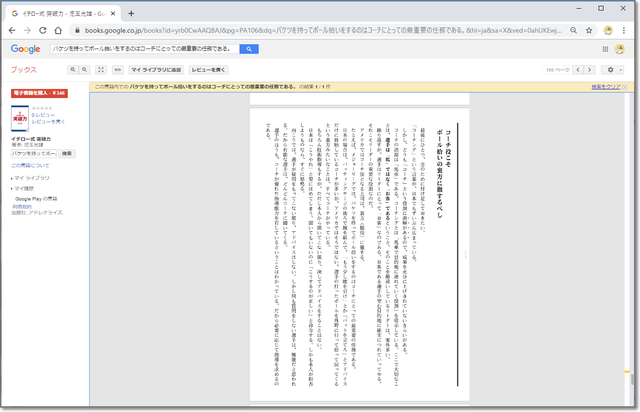Click the マイ ライブラリに追加 button
This screenshot has height=412, width=640.
156,70
